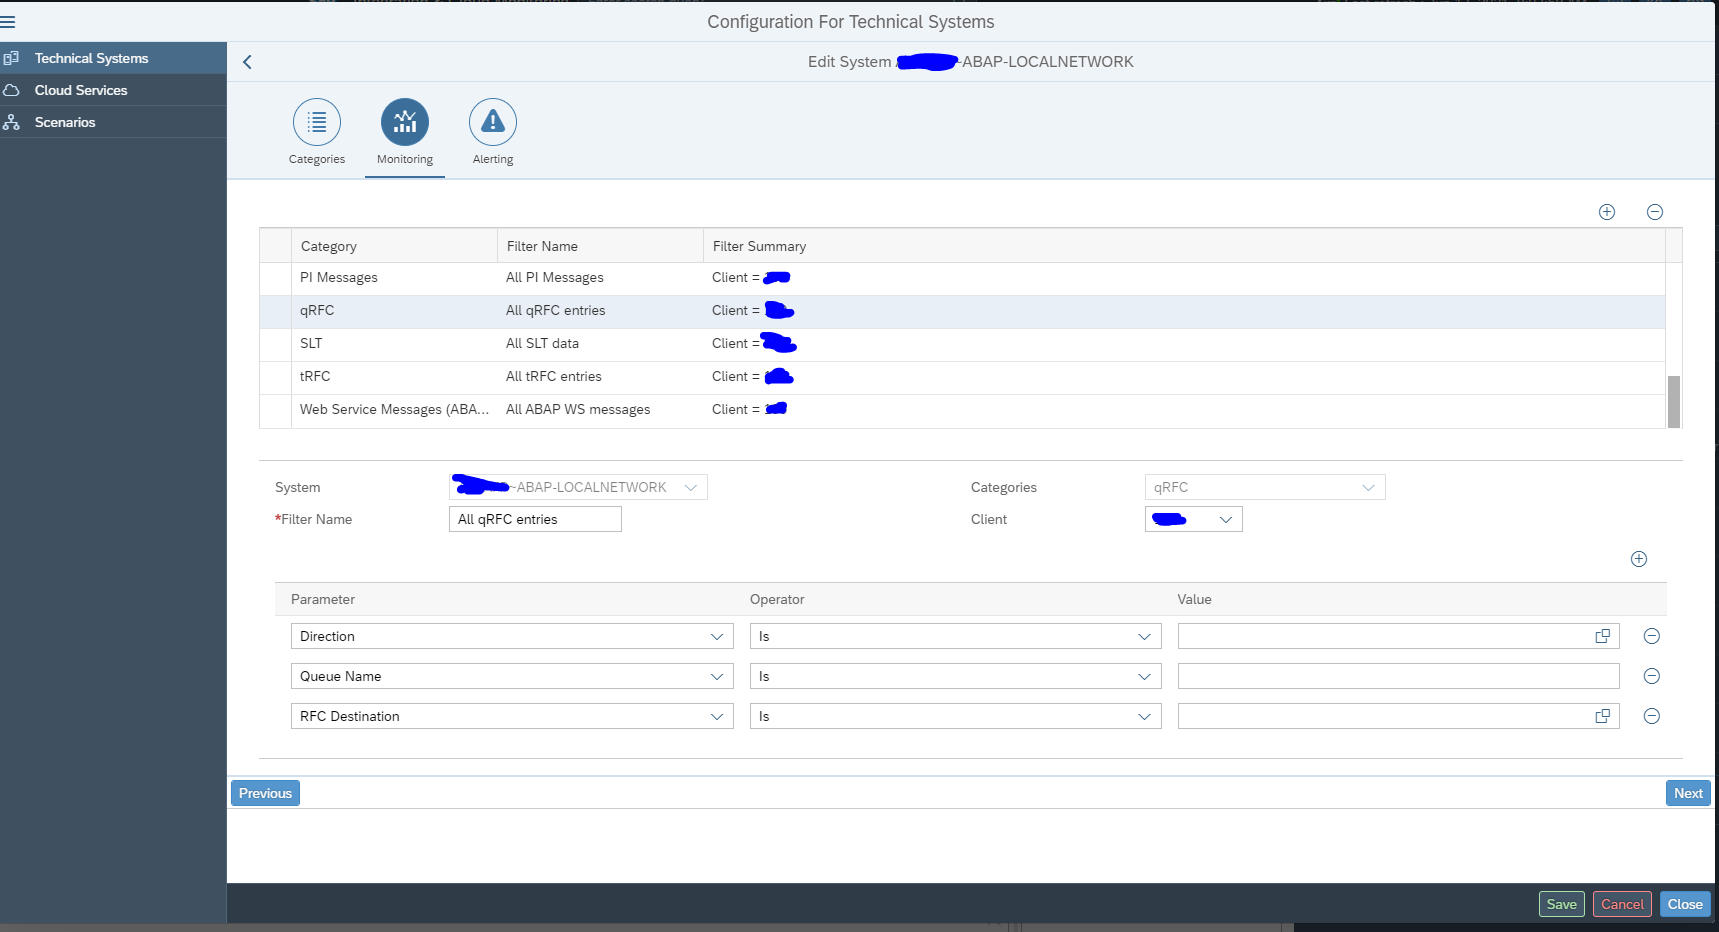The image size is (1719, 932).
Task: Click the filter table's vertical scrollbar
Action: [x=1674, y=401]
